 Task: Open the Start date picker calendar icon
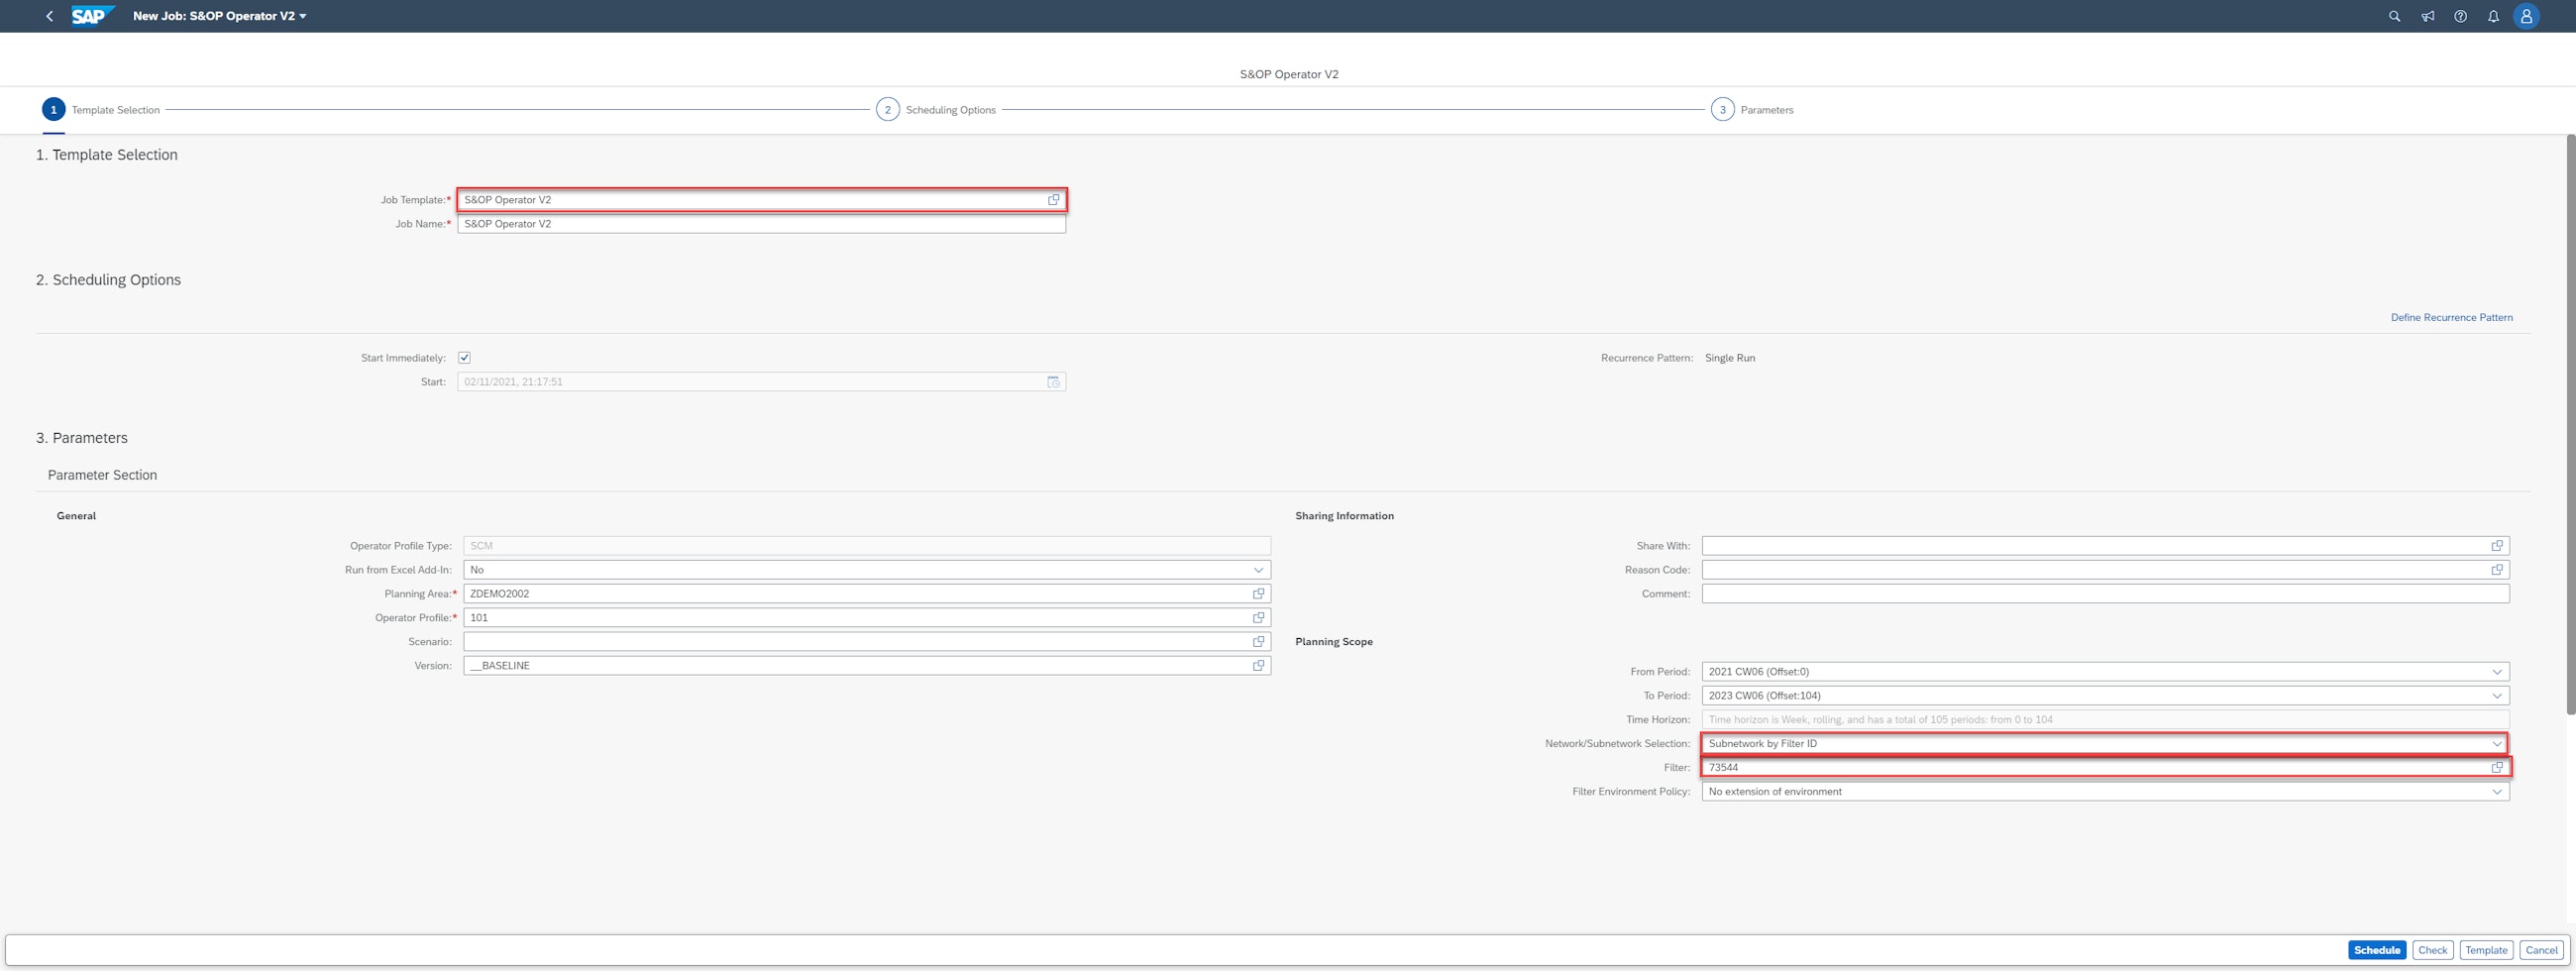(1053, 382)
